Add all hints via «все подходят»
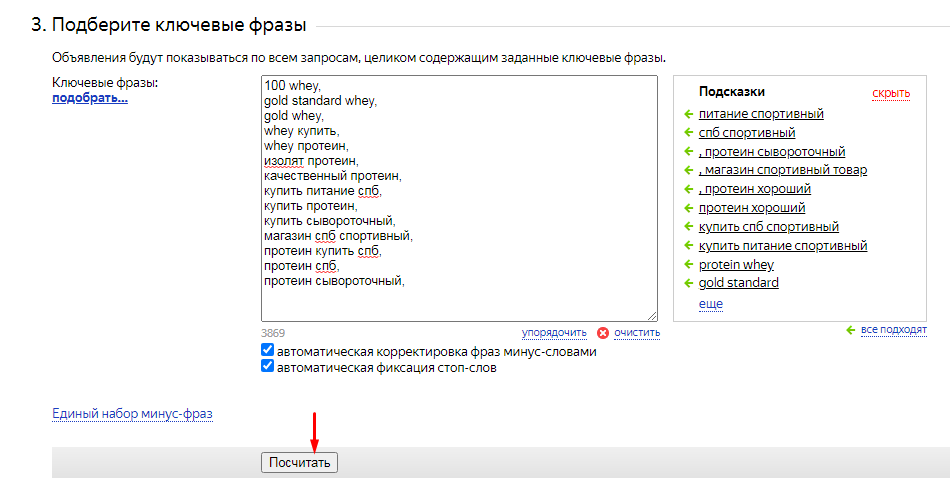950x478 pixels. pos(893,330)
